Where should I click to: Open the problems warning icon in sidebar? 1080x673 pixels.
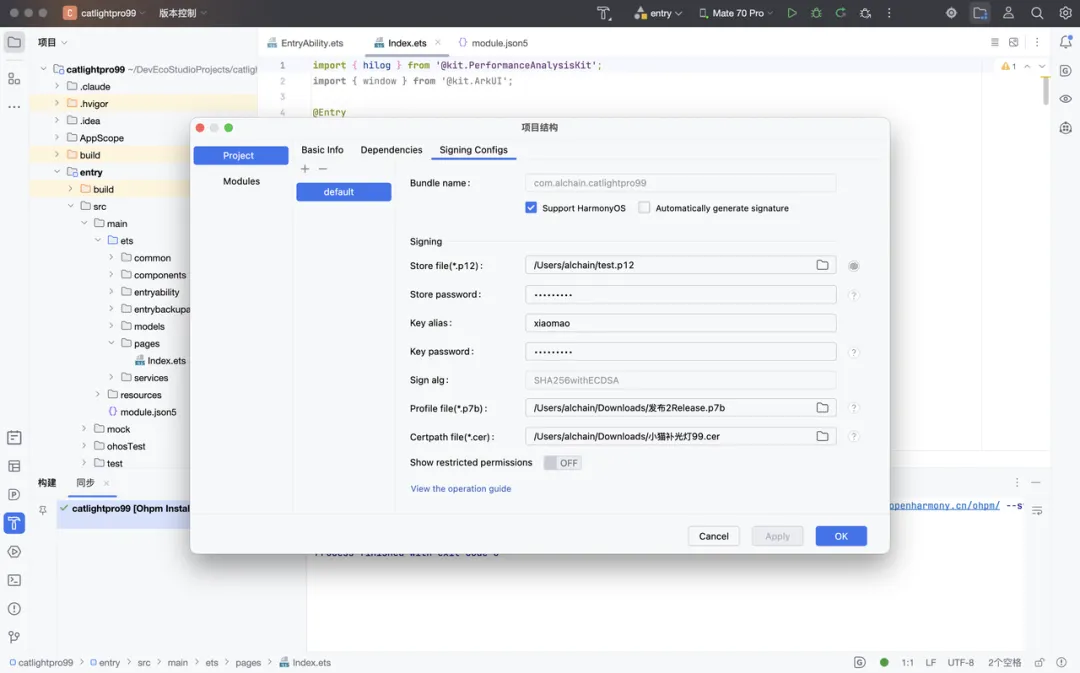14,609
